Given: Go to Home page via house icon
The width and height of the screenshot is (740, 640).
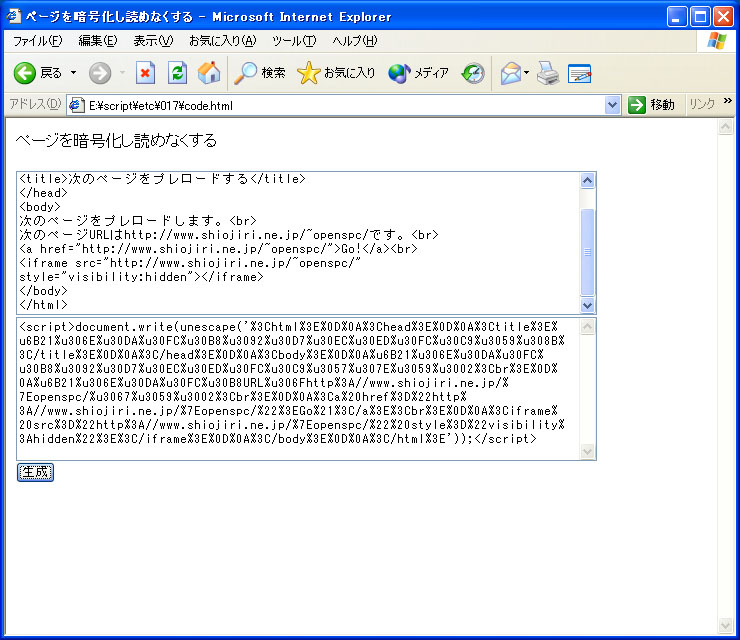Looking at the screenshot, I should (x=209, y=73).
